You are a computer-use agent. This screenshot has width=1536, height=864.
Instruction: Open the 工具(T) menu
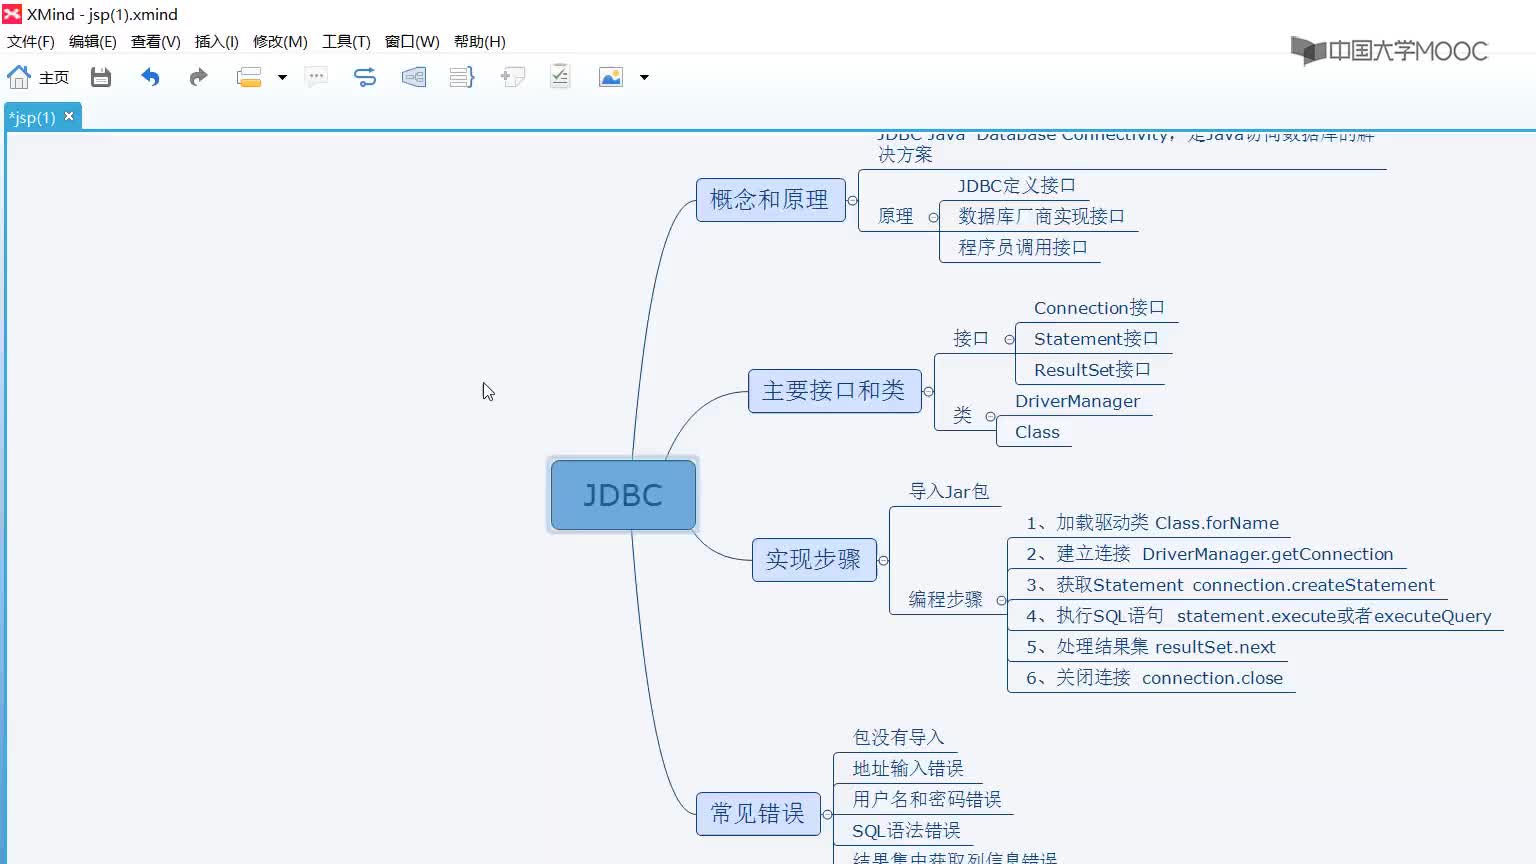tap(346, 41)
